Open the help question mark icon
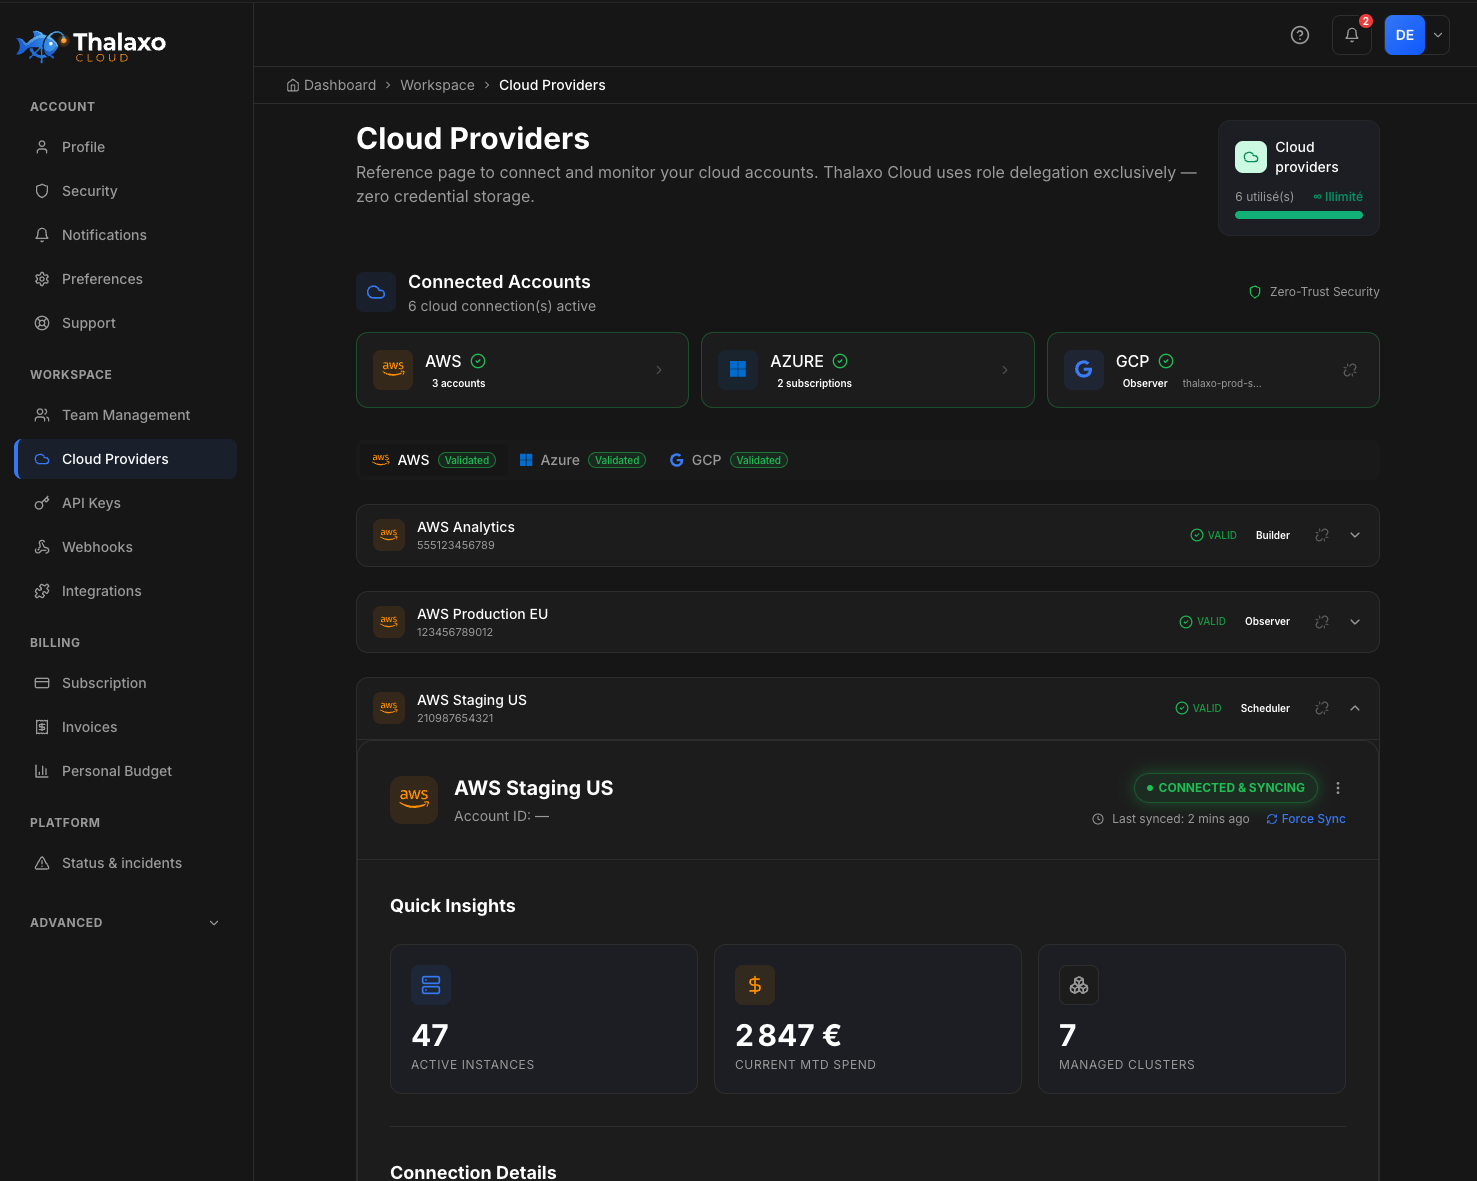The width and height of the screenshot is (1477, 1181). coord(1300,35)
